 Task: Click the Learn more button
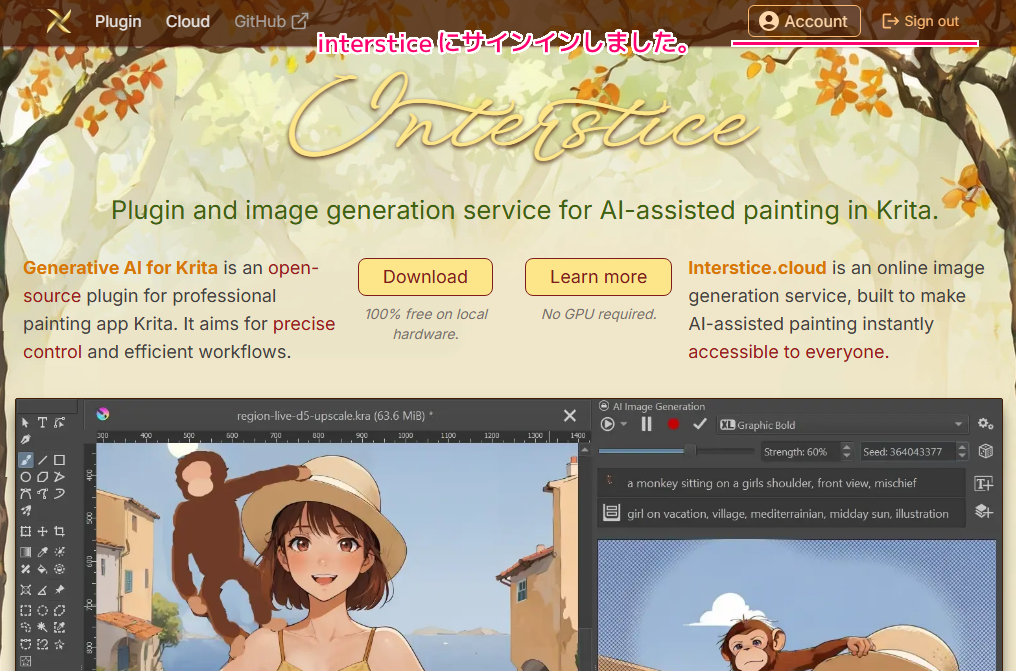point(598,277)
